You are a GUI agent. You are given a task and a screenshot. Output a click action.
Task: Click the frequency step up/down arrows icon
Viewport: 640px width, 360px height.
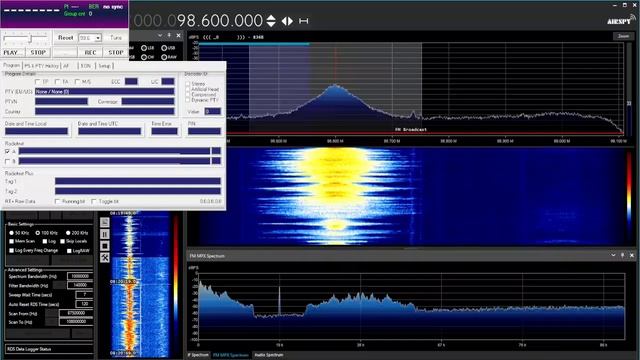(x=271, y=21)
